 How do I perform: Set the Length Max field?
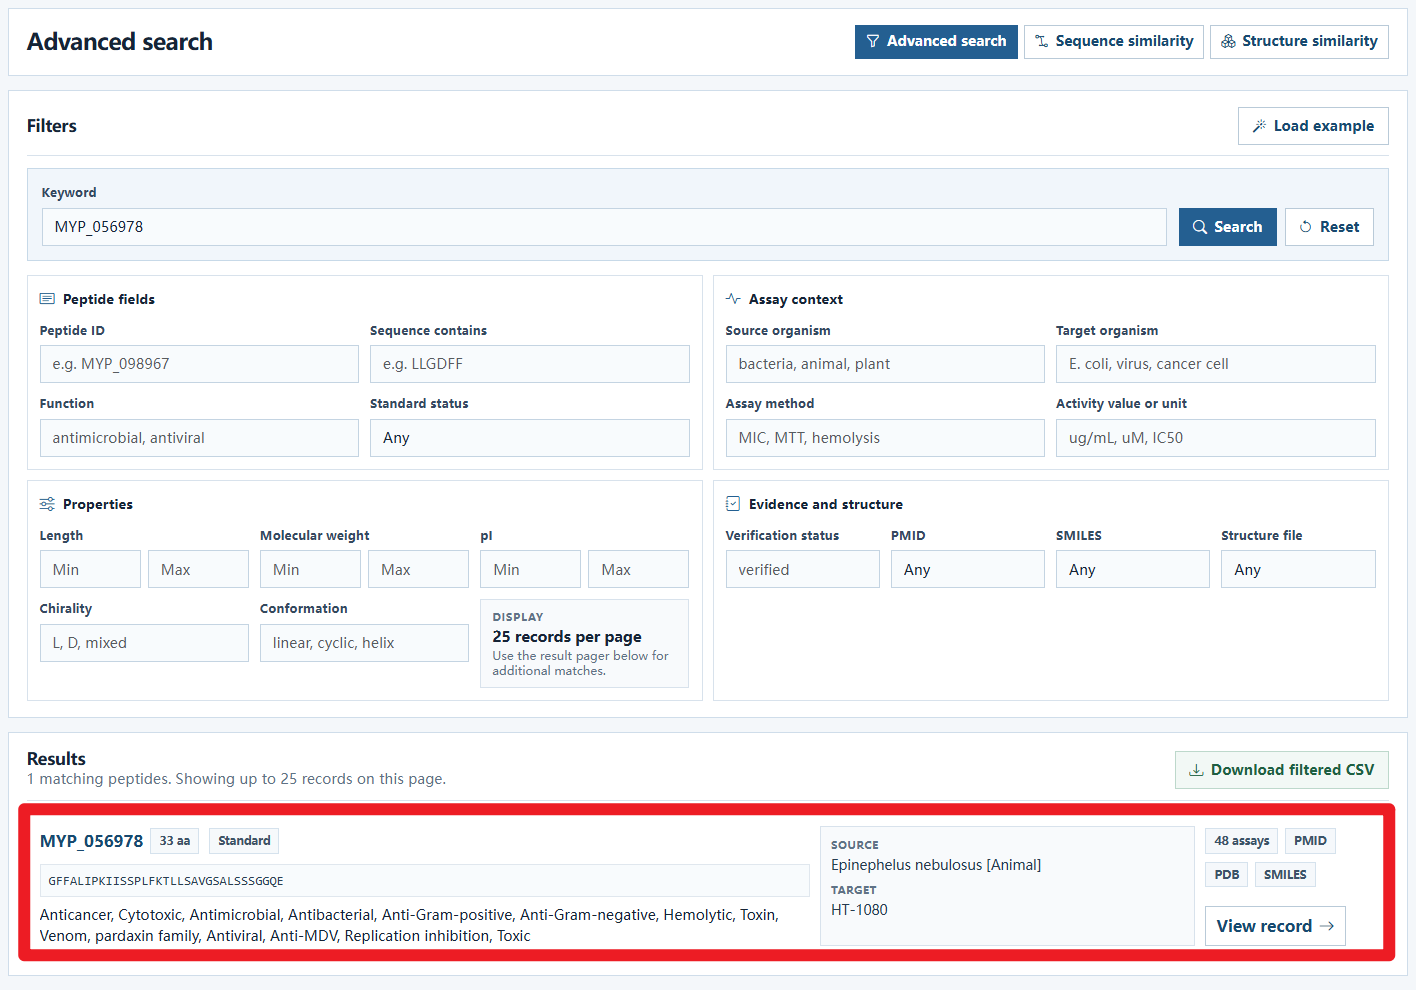pos(198,569)
